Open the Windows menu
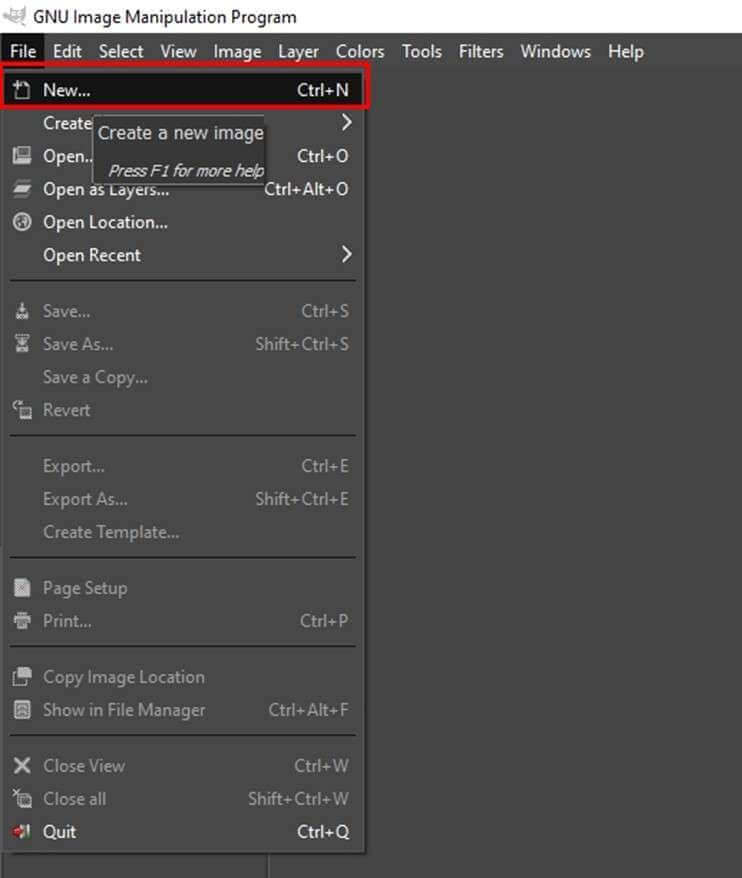Image resolution: width=742 pixels, height=878 pixels. (556, 52)
